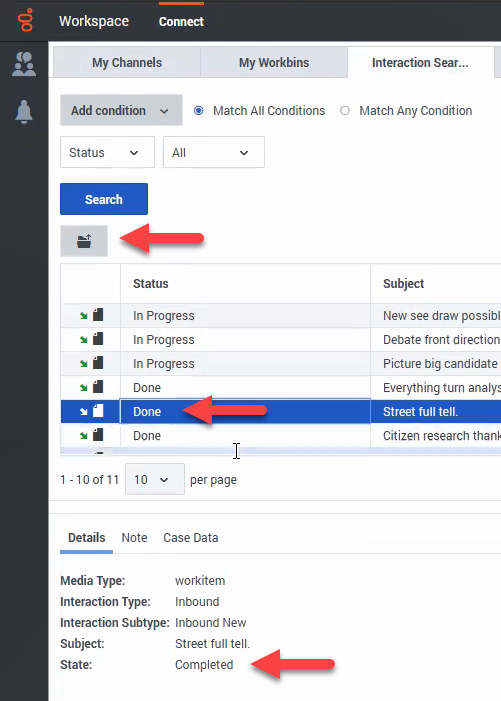The image size is (501, 701).
Task: Switch to My Channels tab
Action: click(127, 63)
